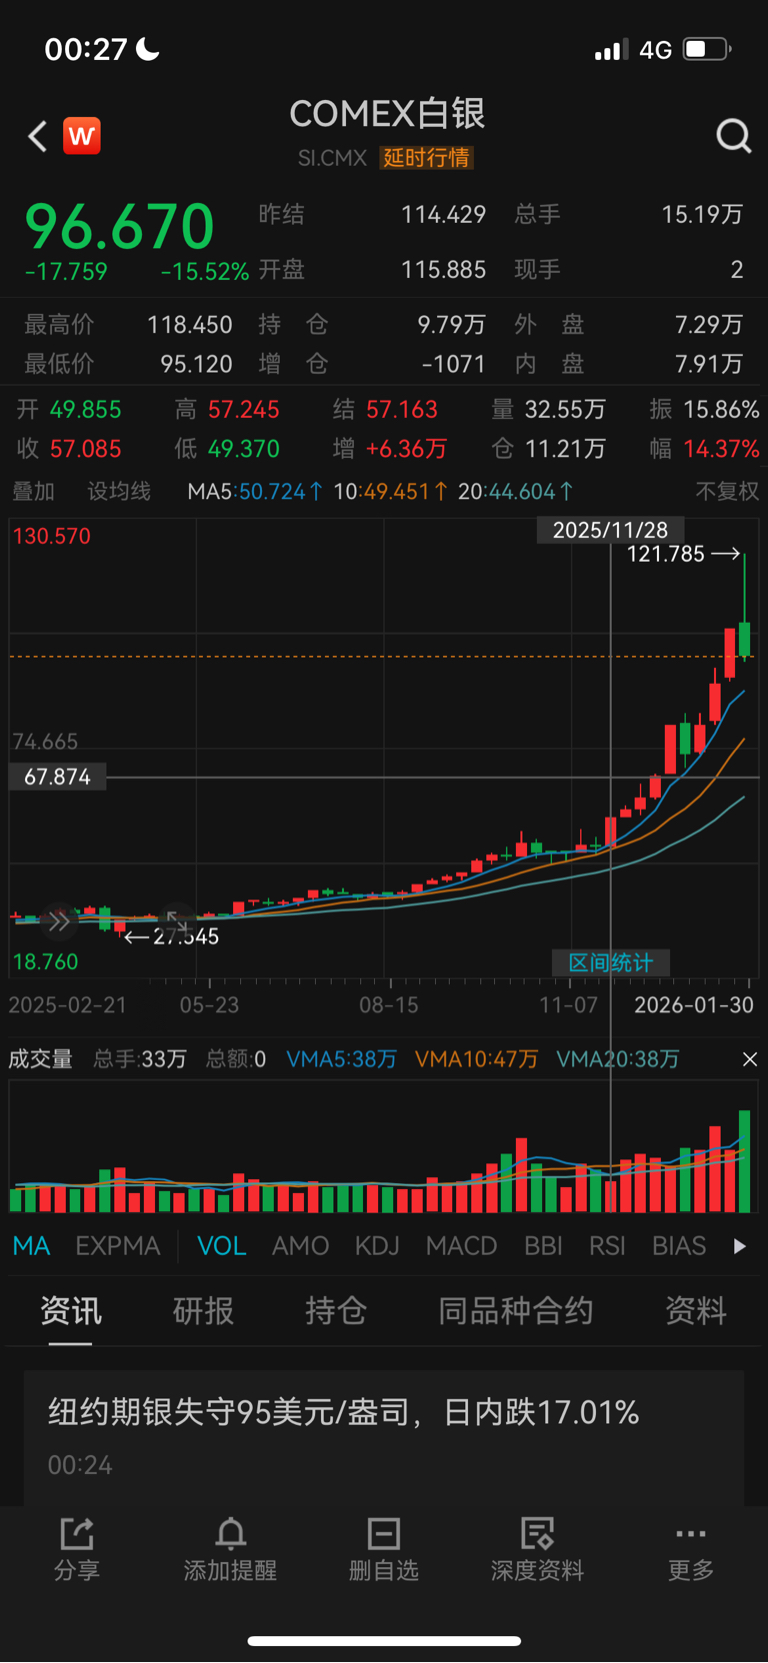Tap the MA20 value 44.604
This screenshot has width=768, height=1663.
(521, 491)
